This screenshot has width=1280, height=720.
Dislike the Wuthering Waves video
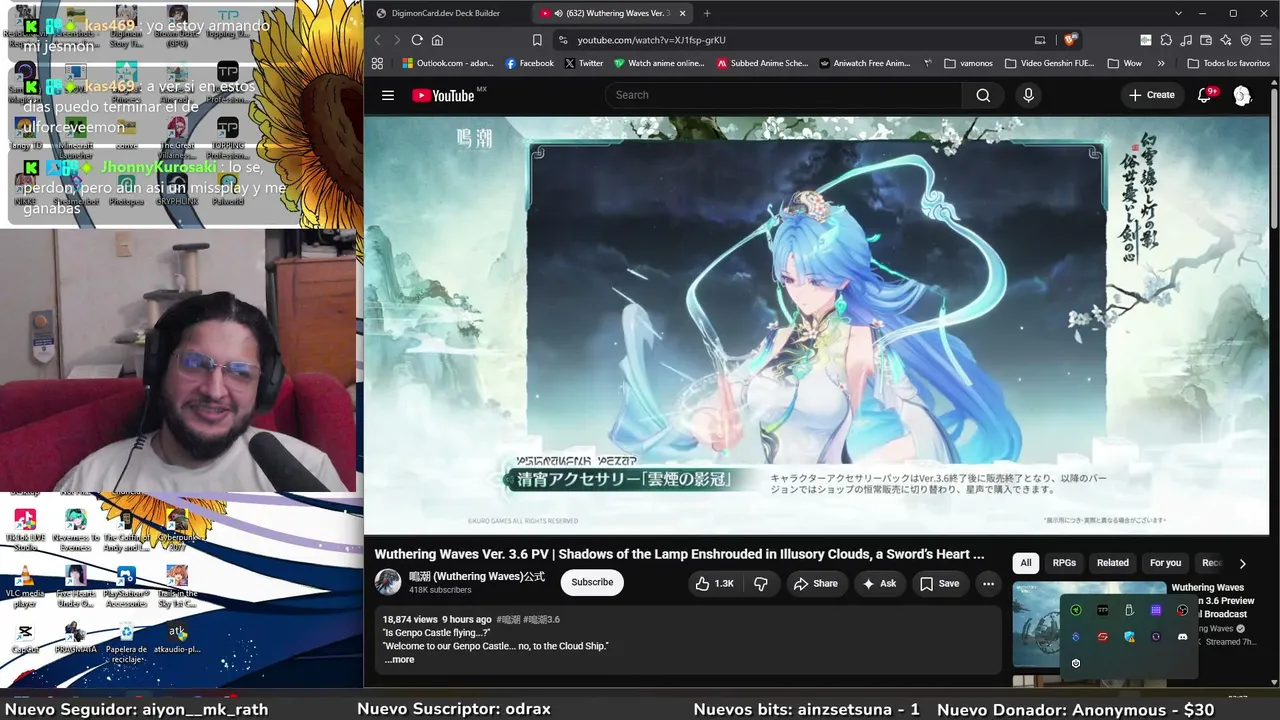(x=761, y=583)
